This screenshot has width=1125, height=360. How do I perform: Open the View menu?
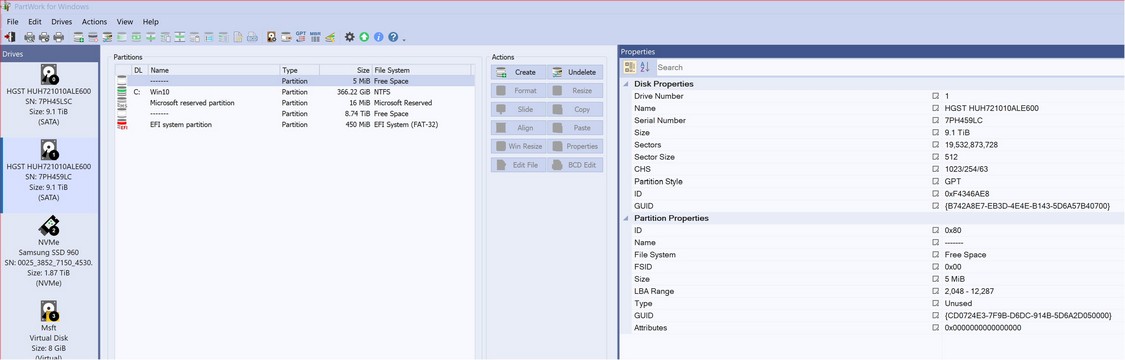(125, 22)
